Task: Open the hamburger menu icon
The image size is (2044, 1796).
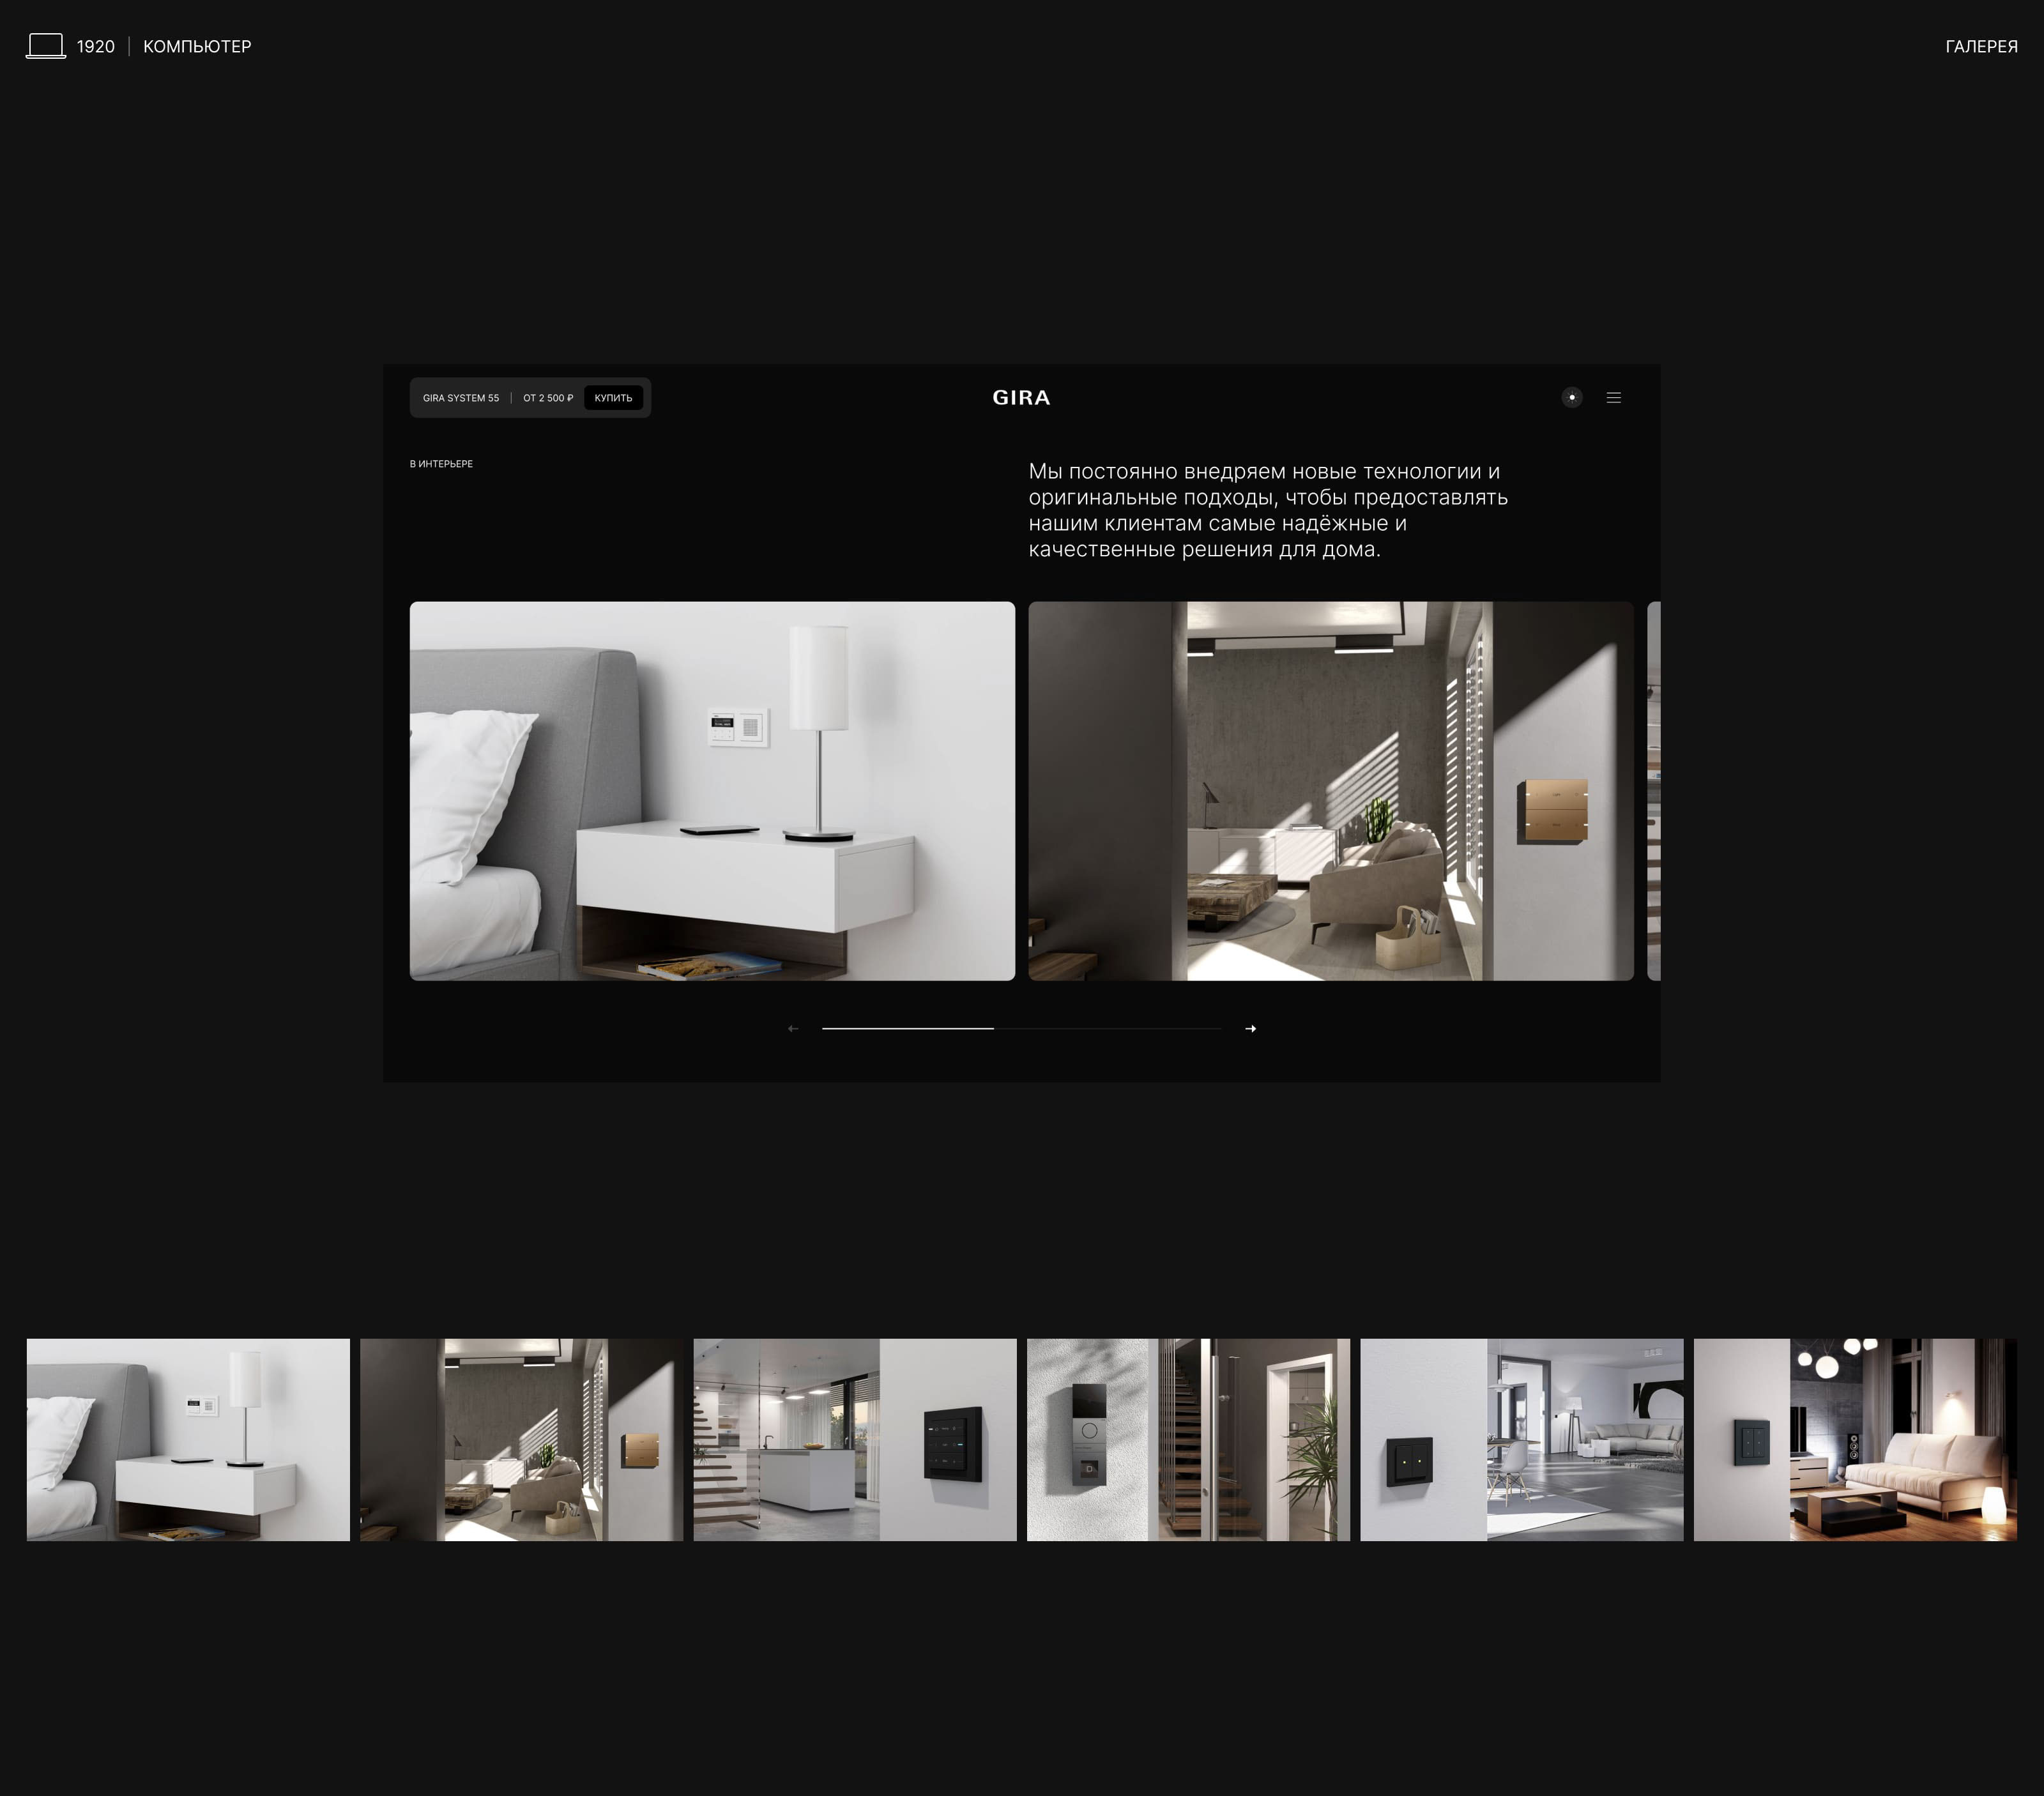Action: click(1613, 398)
